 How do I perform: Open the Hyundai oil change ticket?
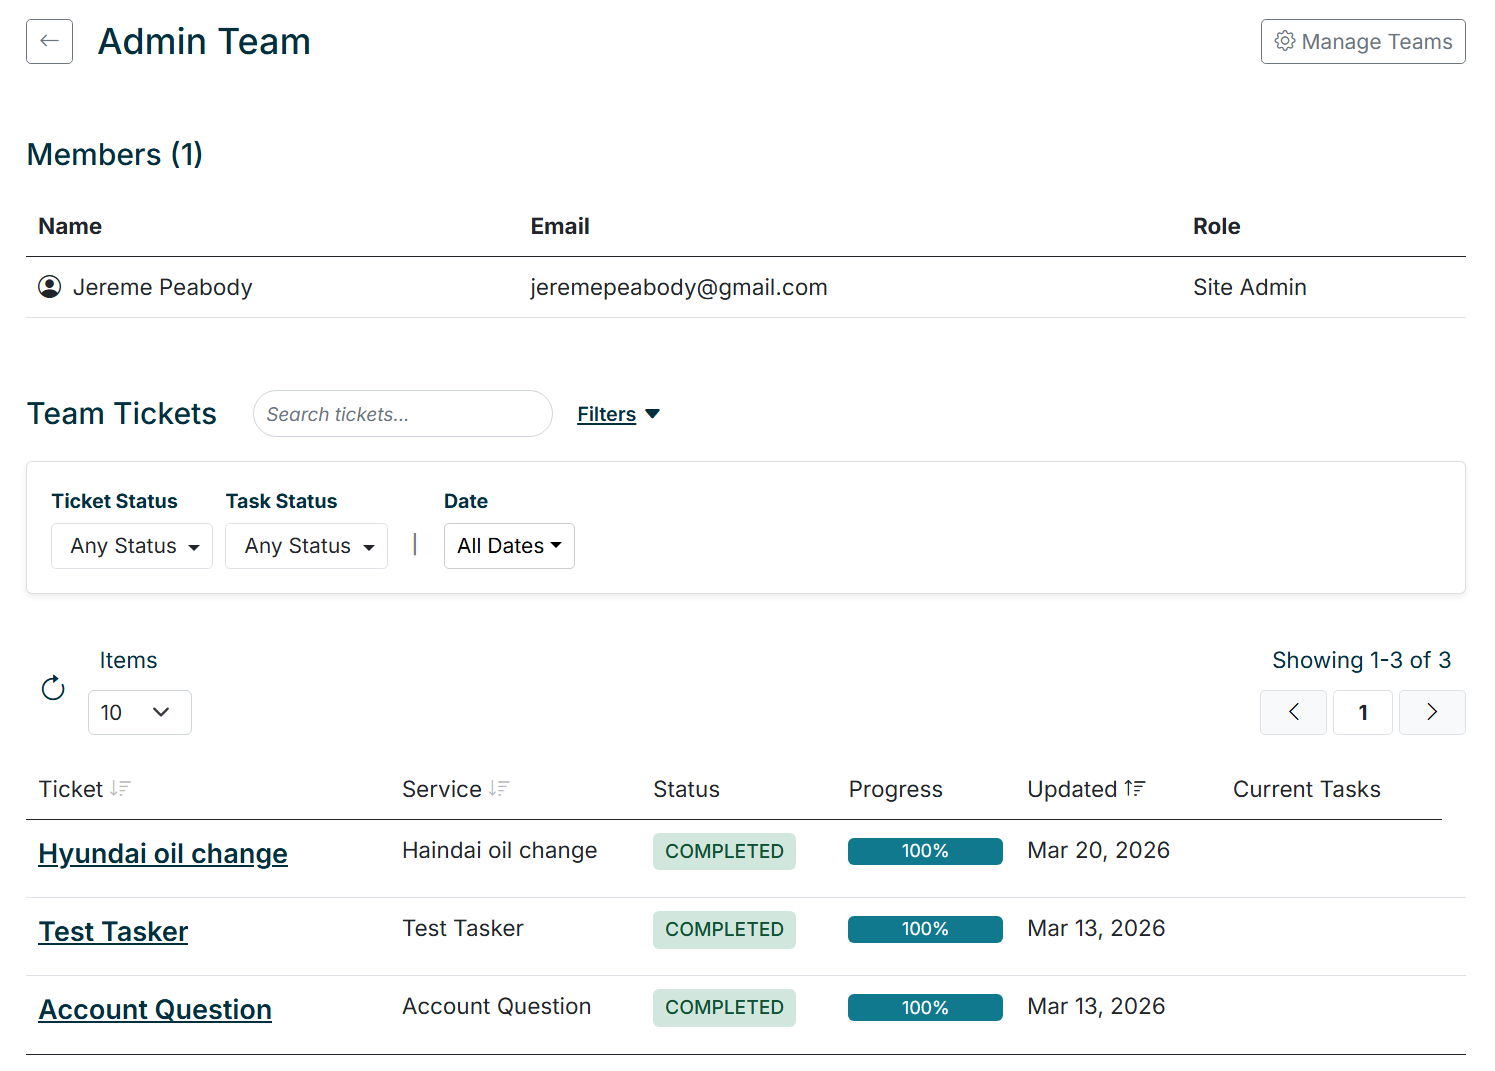(163, 853)
